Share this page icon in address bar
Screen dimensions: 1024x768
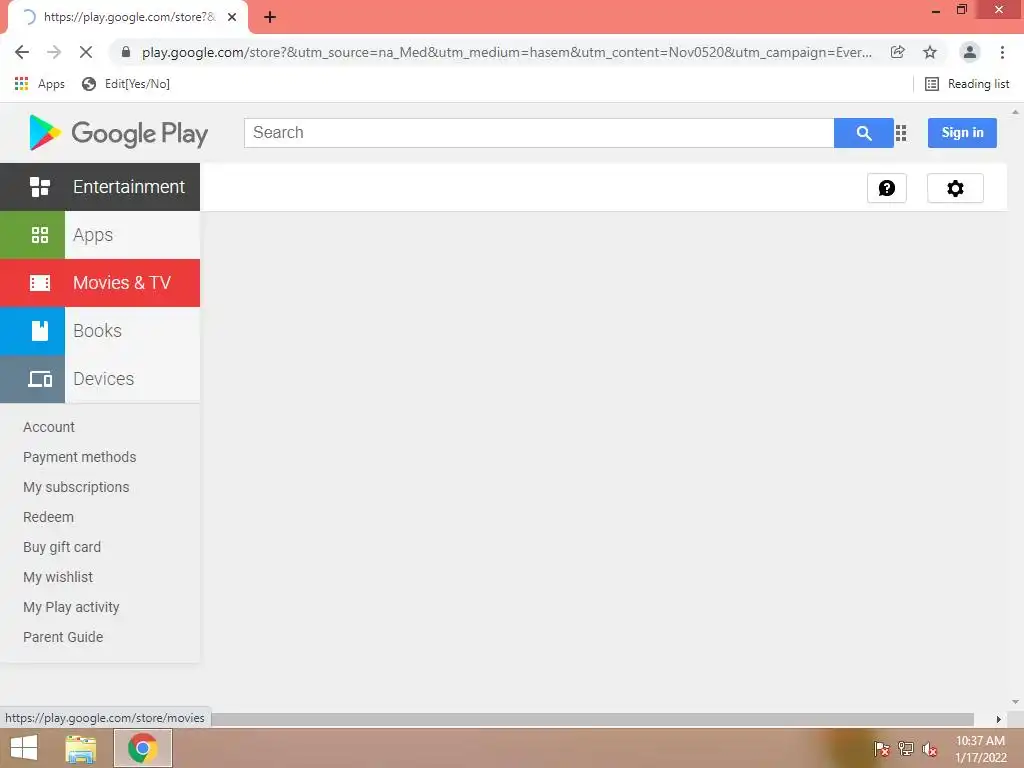(897, 52)
